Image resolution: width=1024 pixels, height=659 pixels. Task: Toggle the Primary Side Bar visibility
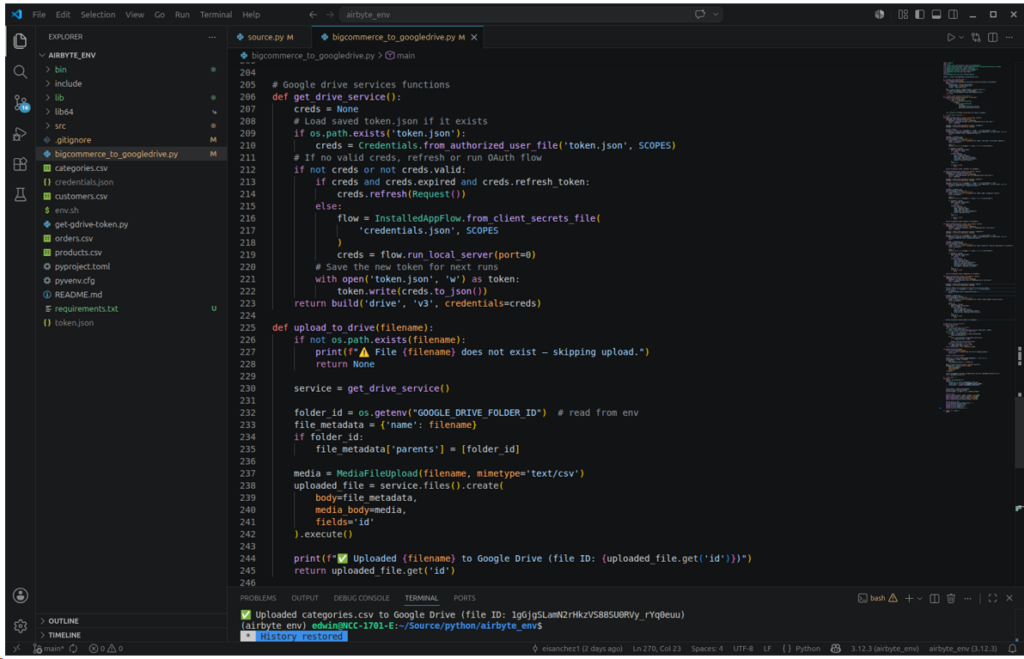point(920,14)
